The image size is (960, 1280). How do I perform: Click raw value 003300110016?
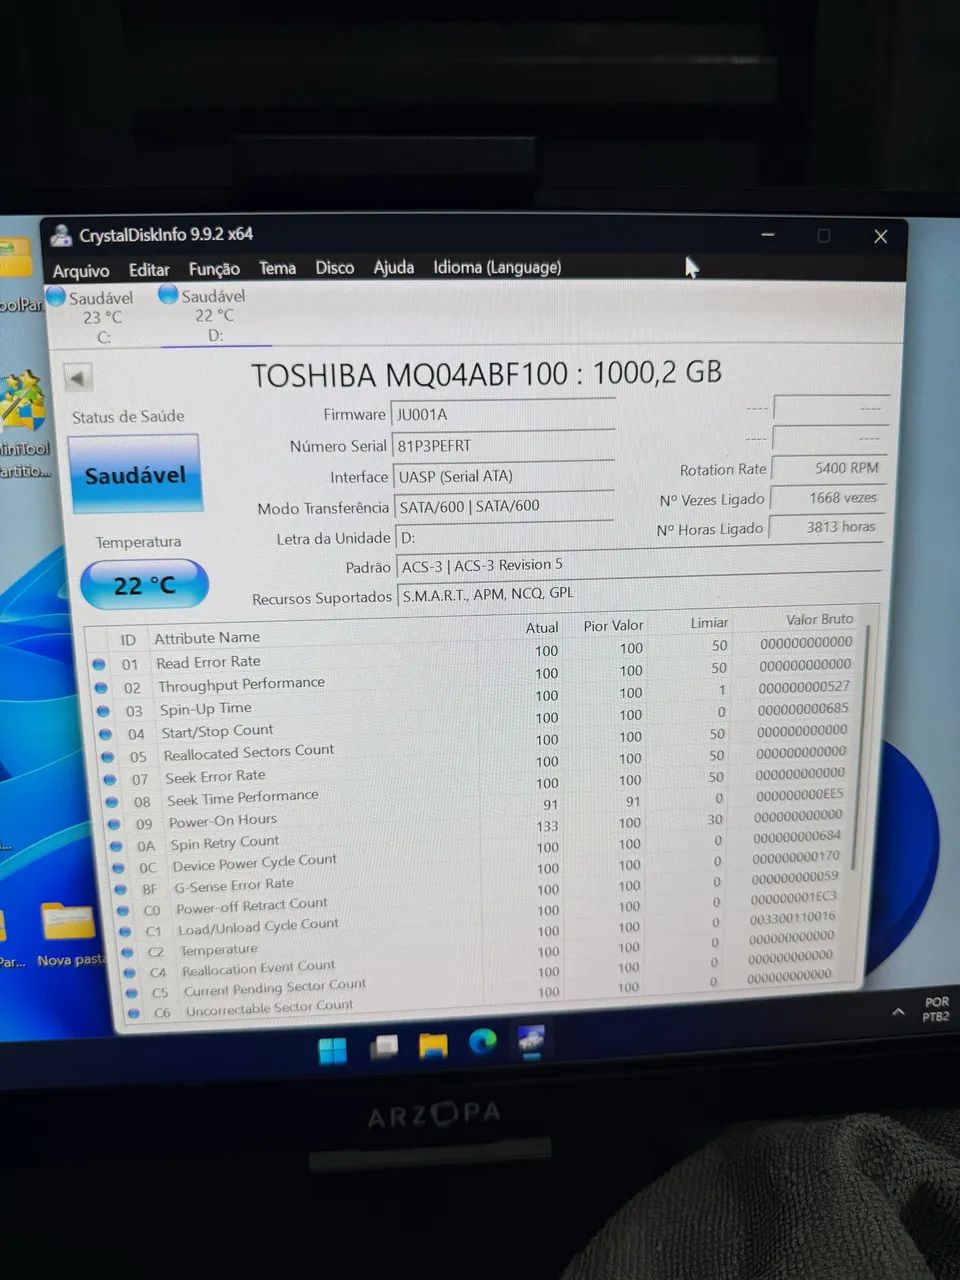(x=792, y=917)
